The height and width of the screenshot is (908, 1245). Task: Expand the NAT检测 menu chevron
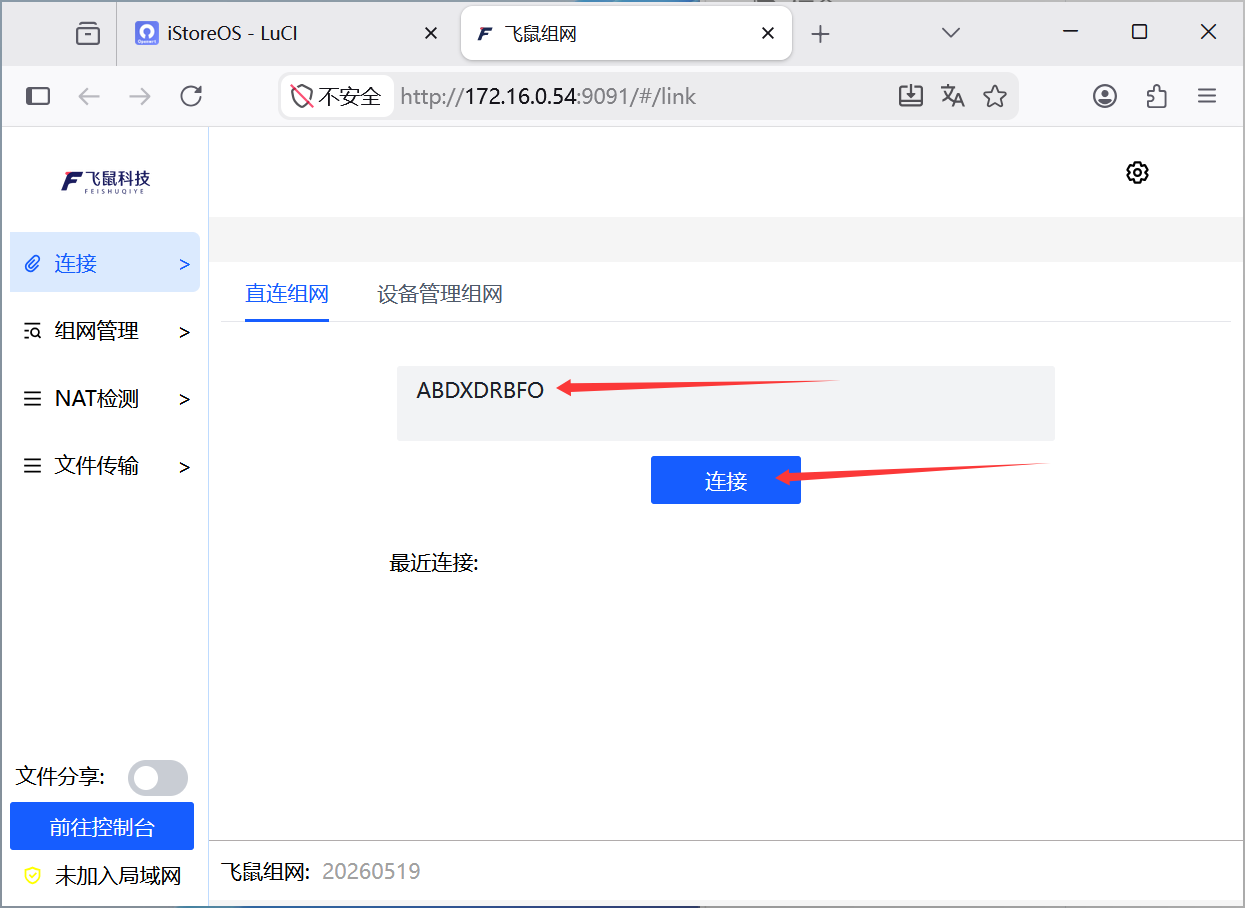[x=184, y=400]
